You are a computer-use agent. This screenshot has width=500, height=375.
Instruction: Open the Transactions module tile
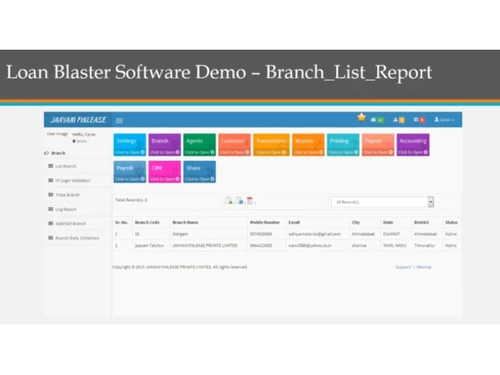[271, 145]
